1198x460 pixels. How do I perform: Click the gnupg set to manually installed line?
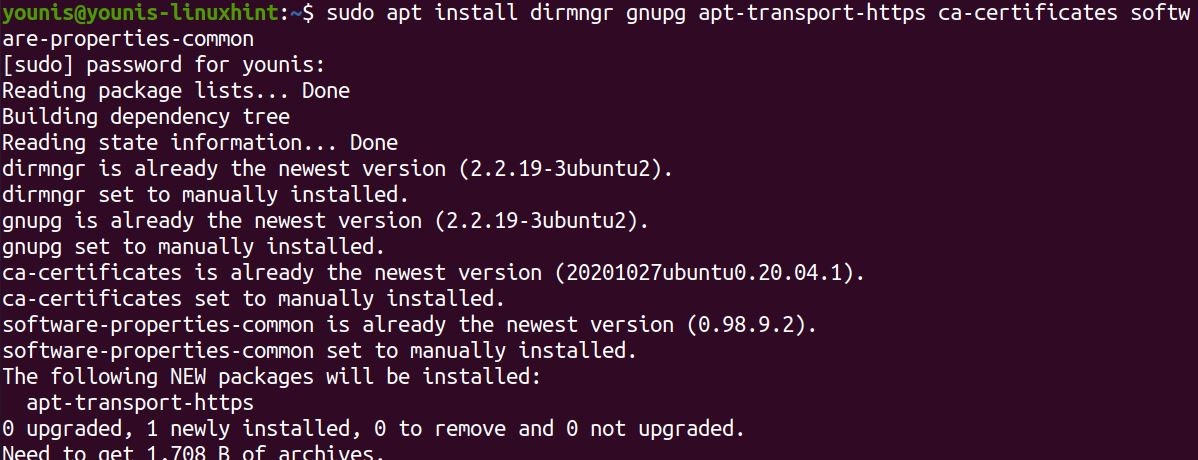click(193, 246)
